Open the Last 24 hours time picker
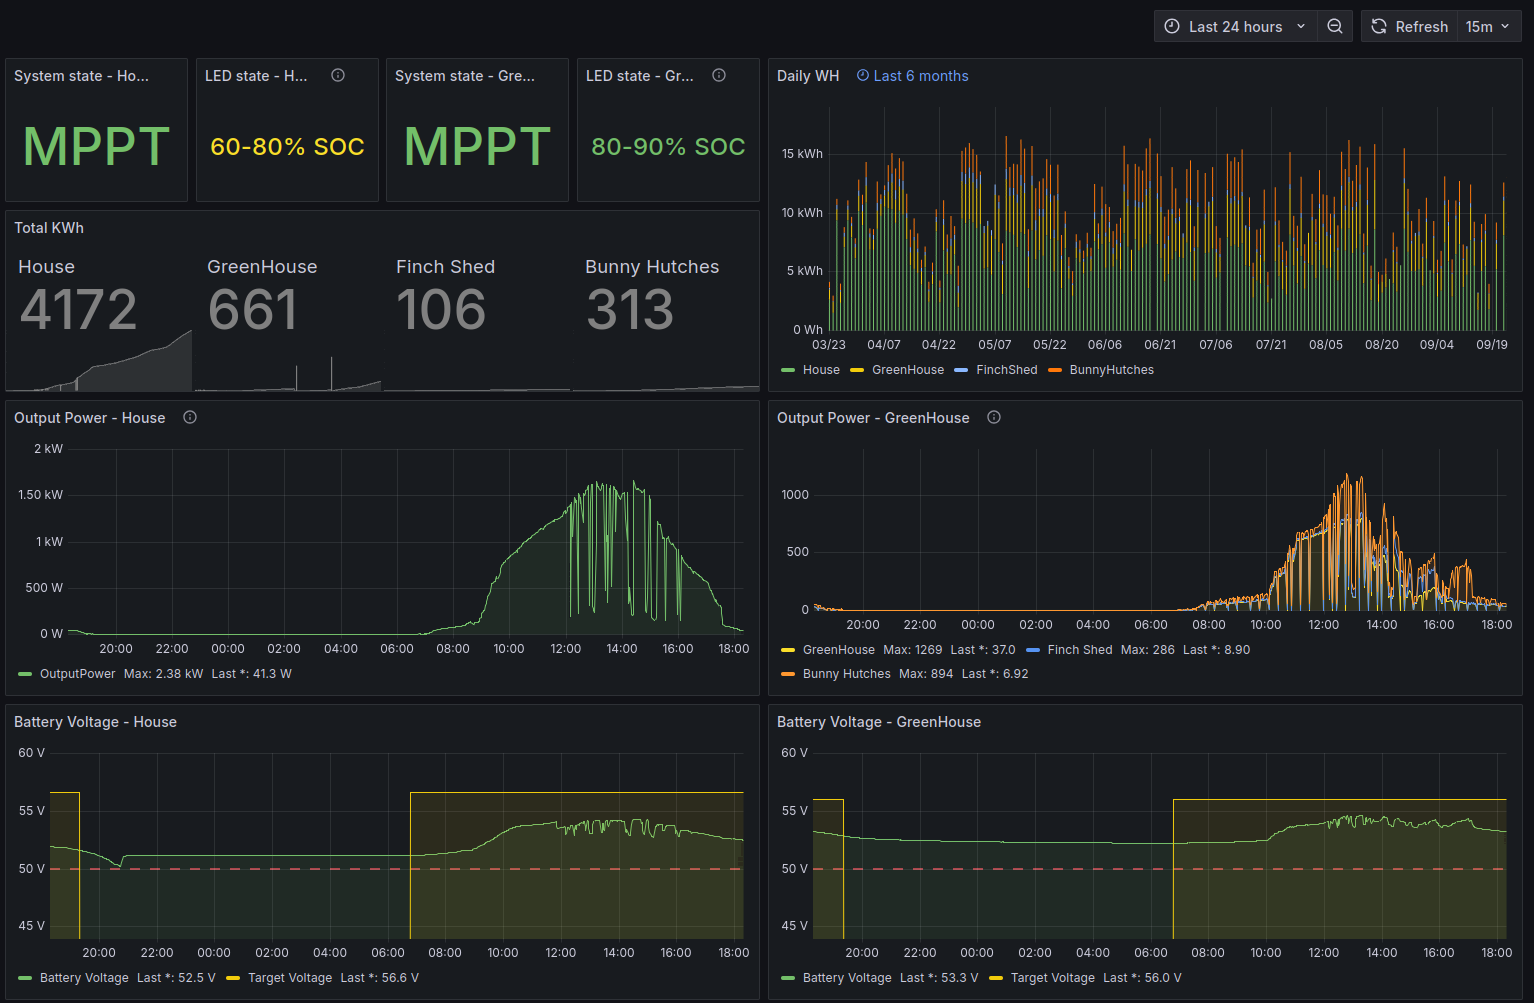The width and height of the screenshot is (1534, 1003). [1235, 27]
